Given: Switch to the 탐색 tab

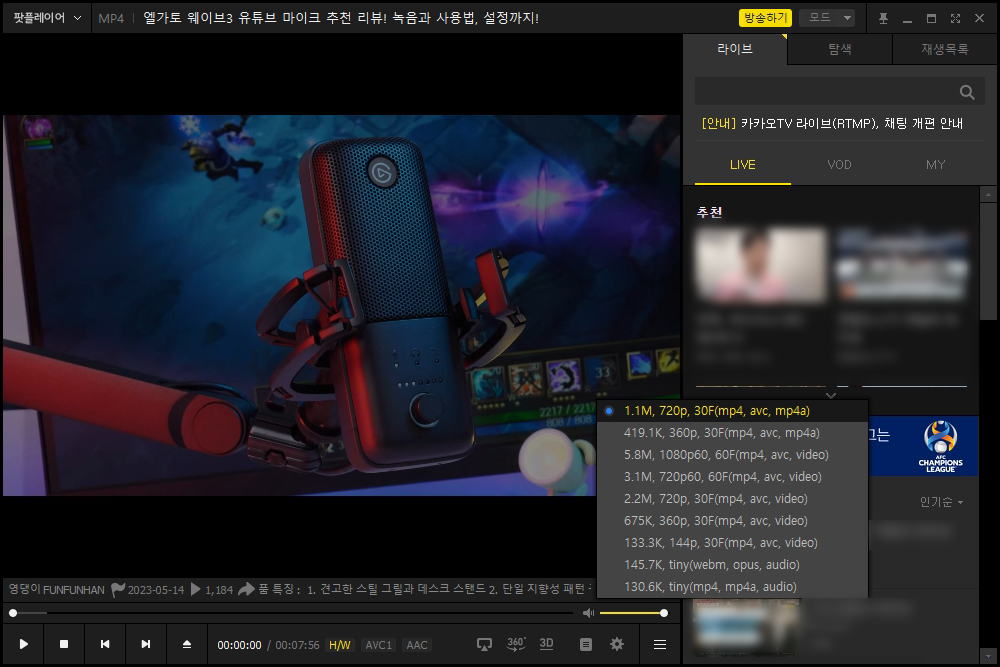Looking at the screenshot, I should click(x=839, y=49).
